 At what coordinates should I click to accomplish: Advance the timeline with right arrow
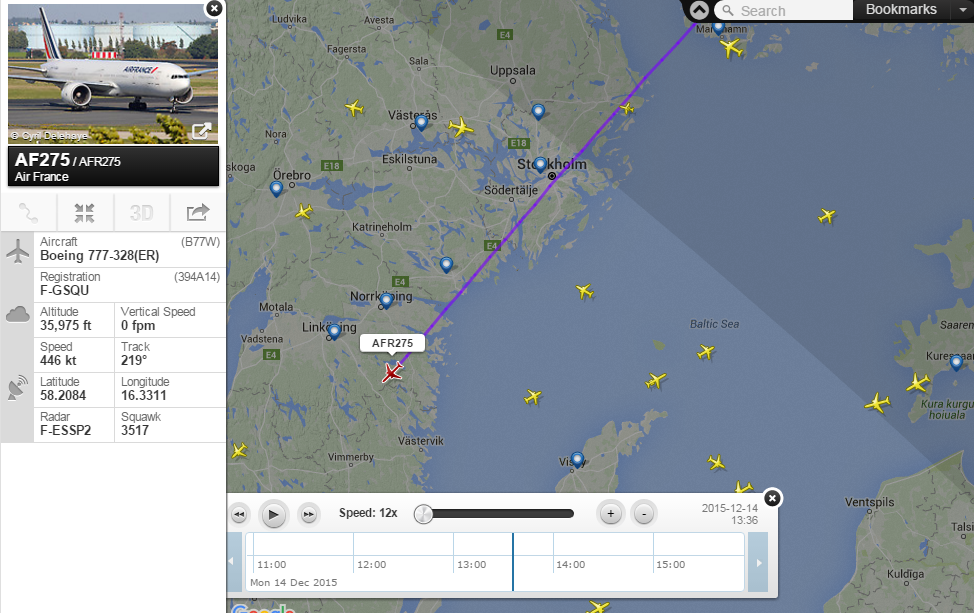[758, 563]
